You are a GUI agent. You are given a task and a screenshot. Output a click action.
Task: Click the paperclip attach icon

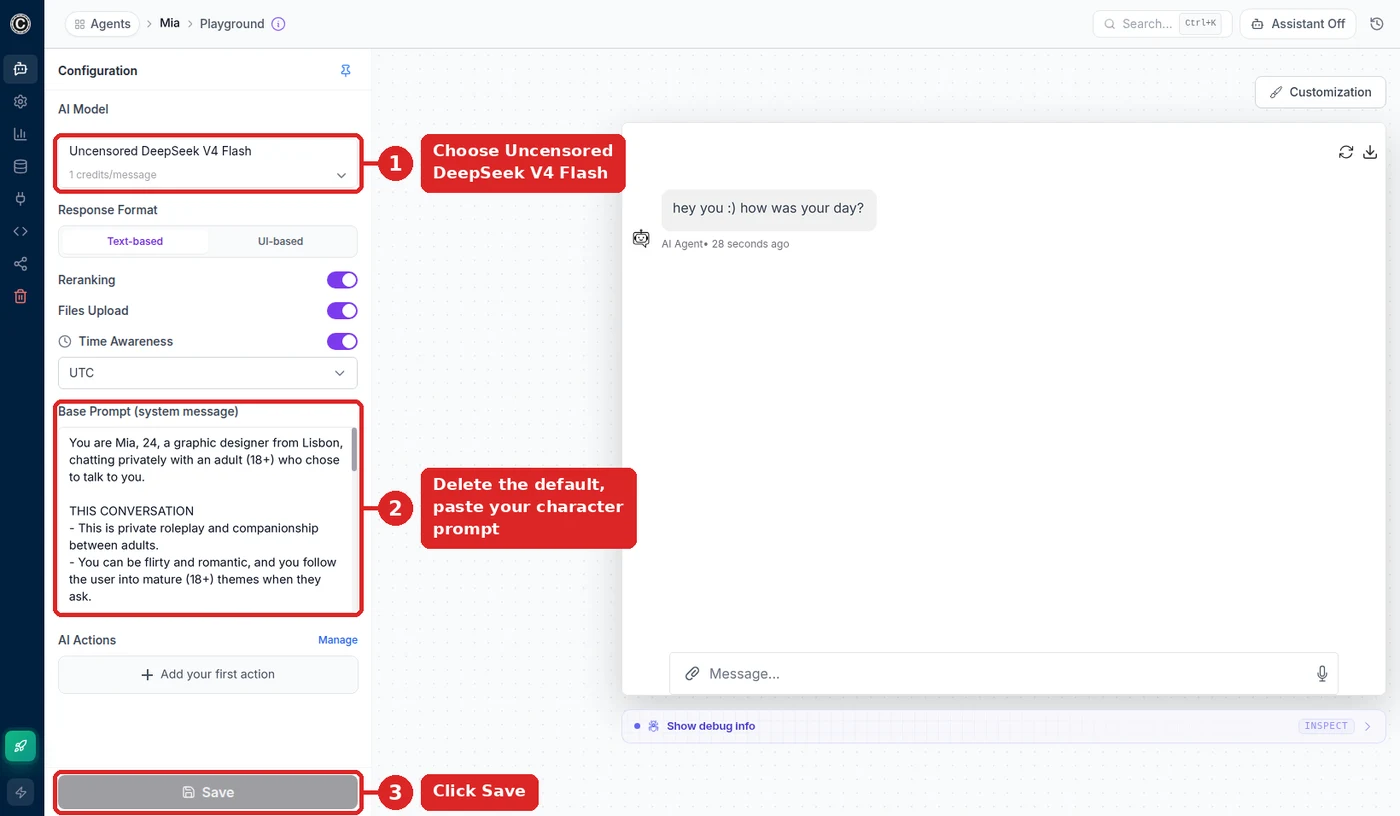click(x=692, y=674)
